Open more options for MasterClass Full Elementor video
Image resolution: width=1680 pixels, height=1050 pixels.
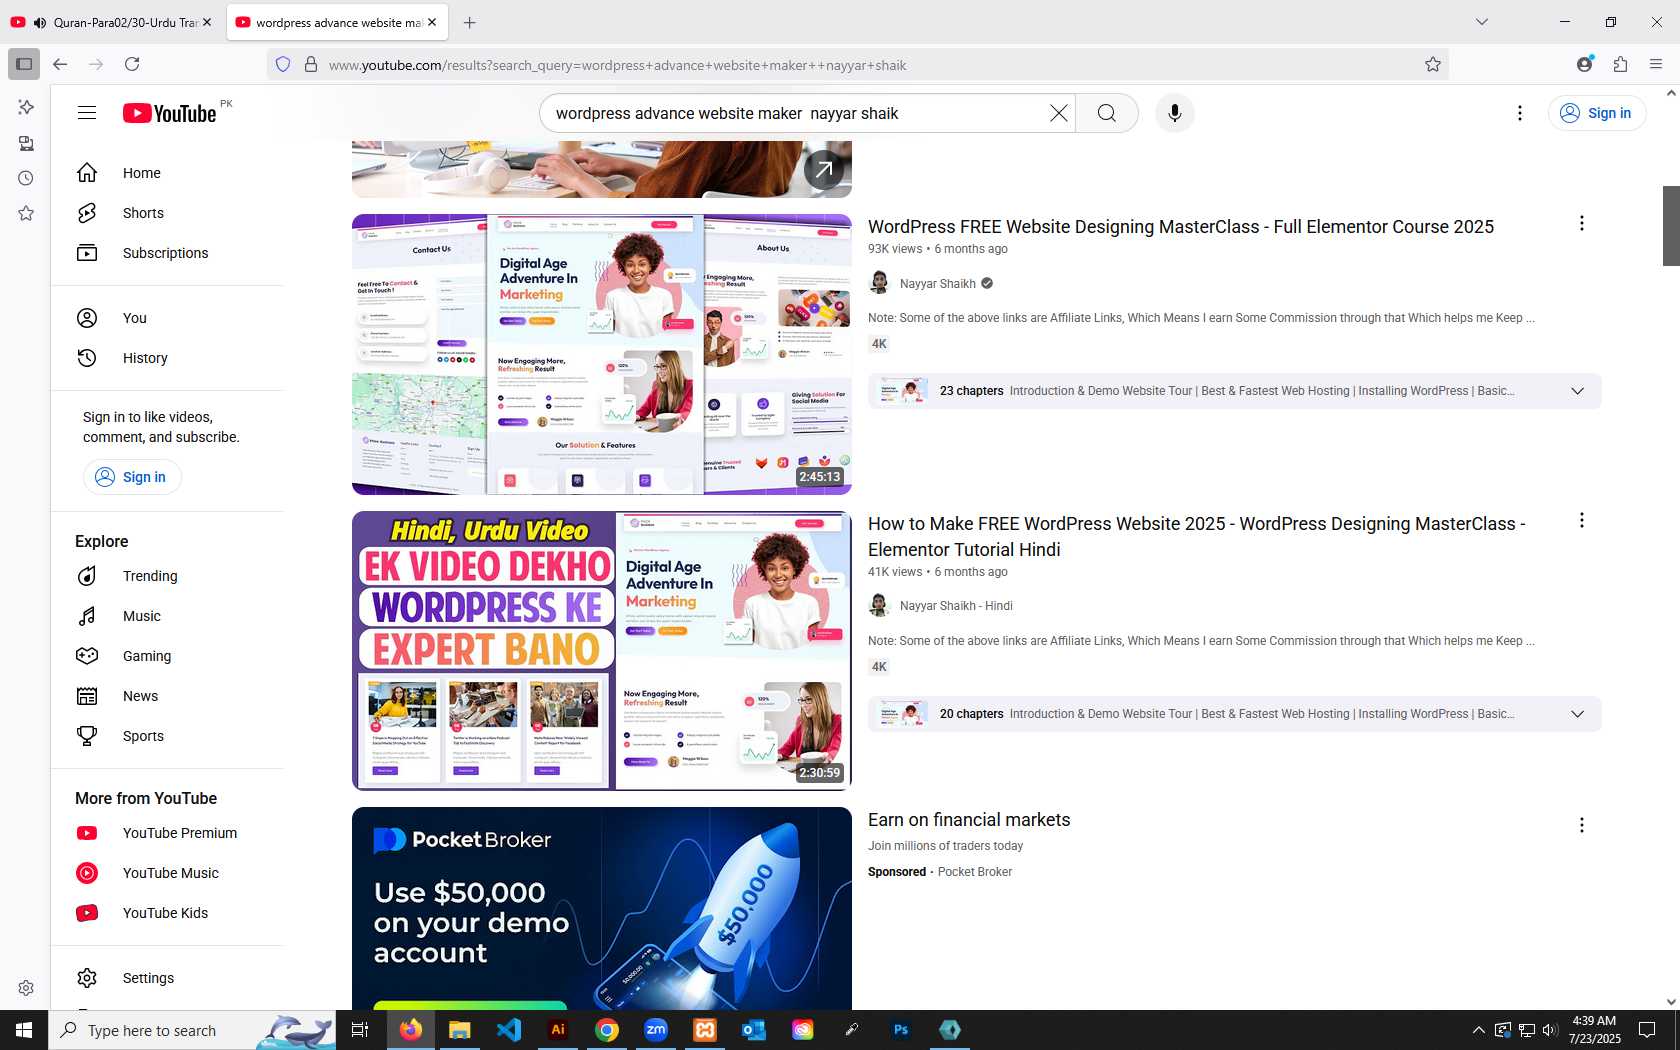pyautogui.click(x=1582, y=224)
